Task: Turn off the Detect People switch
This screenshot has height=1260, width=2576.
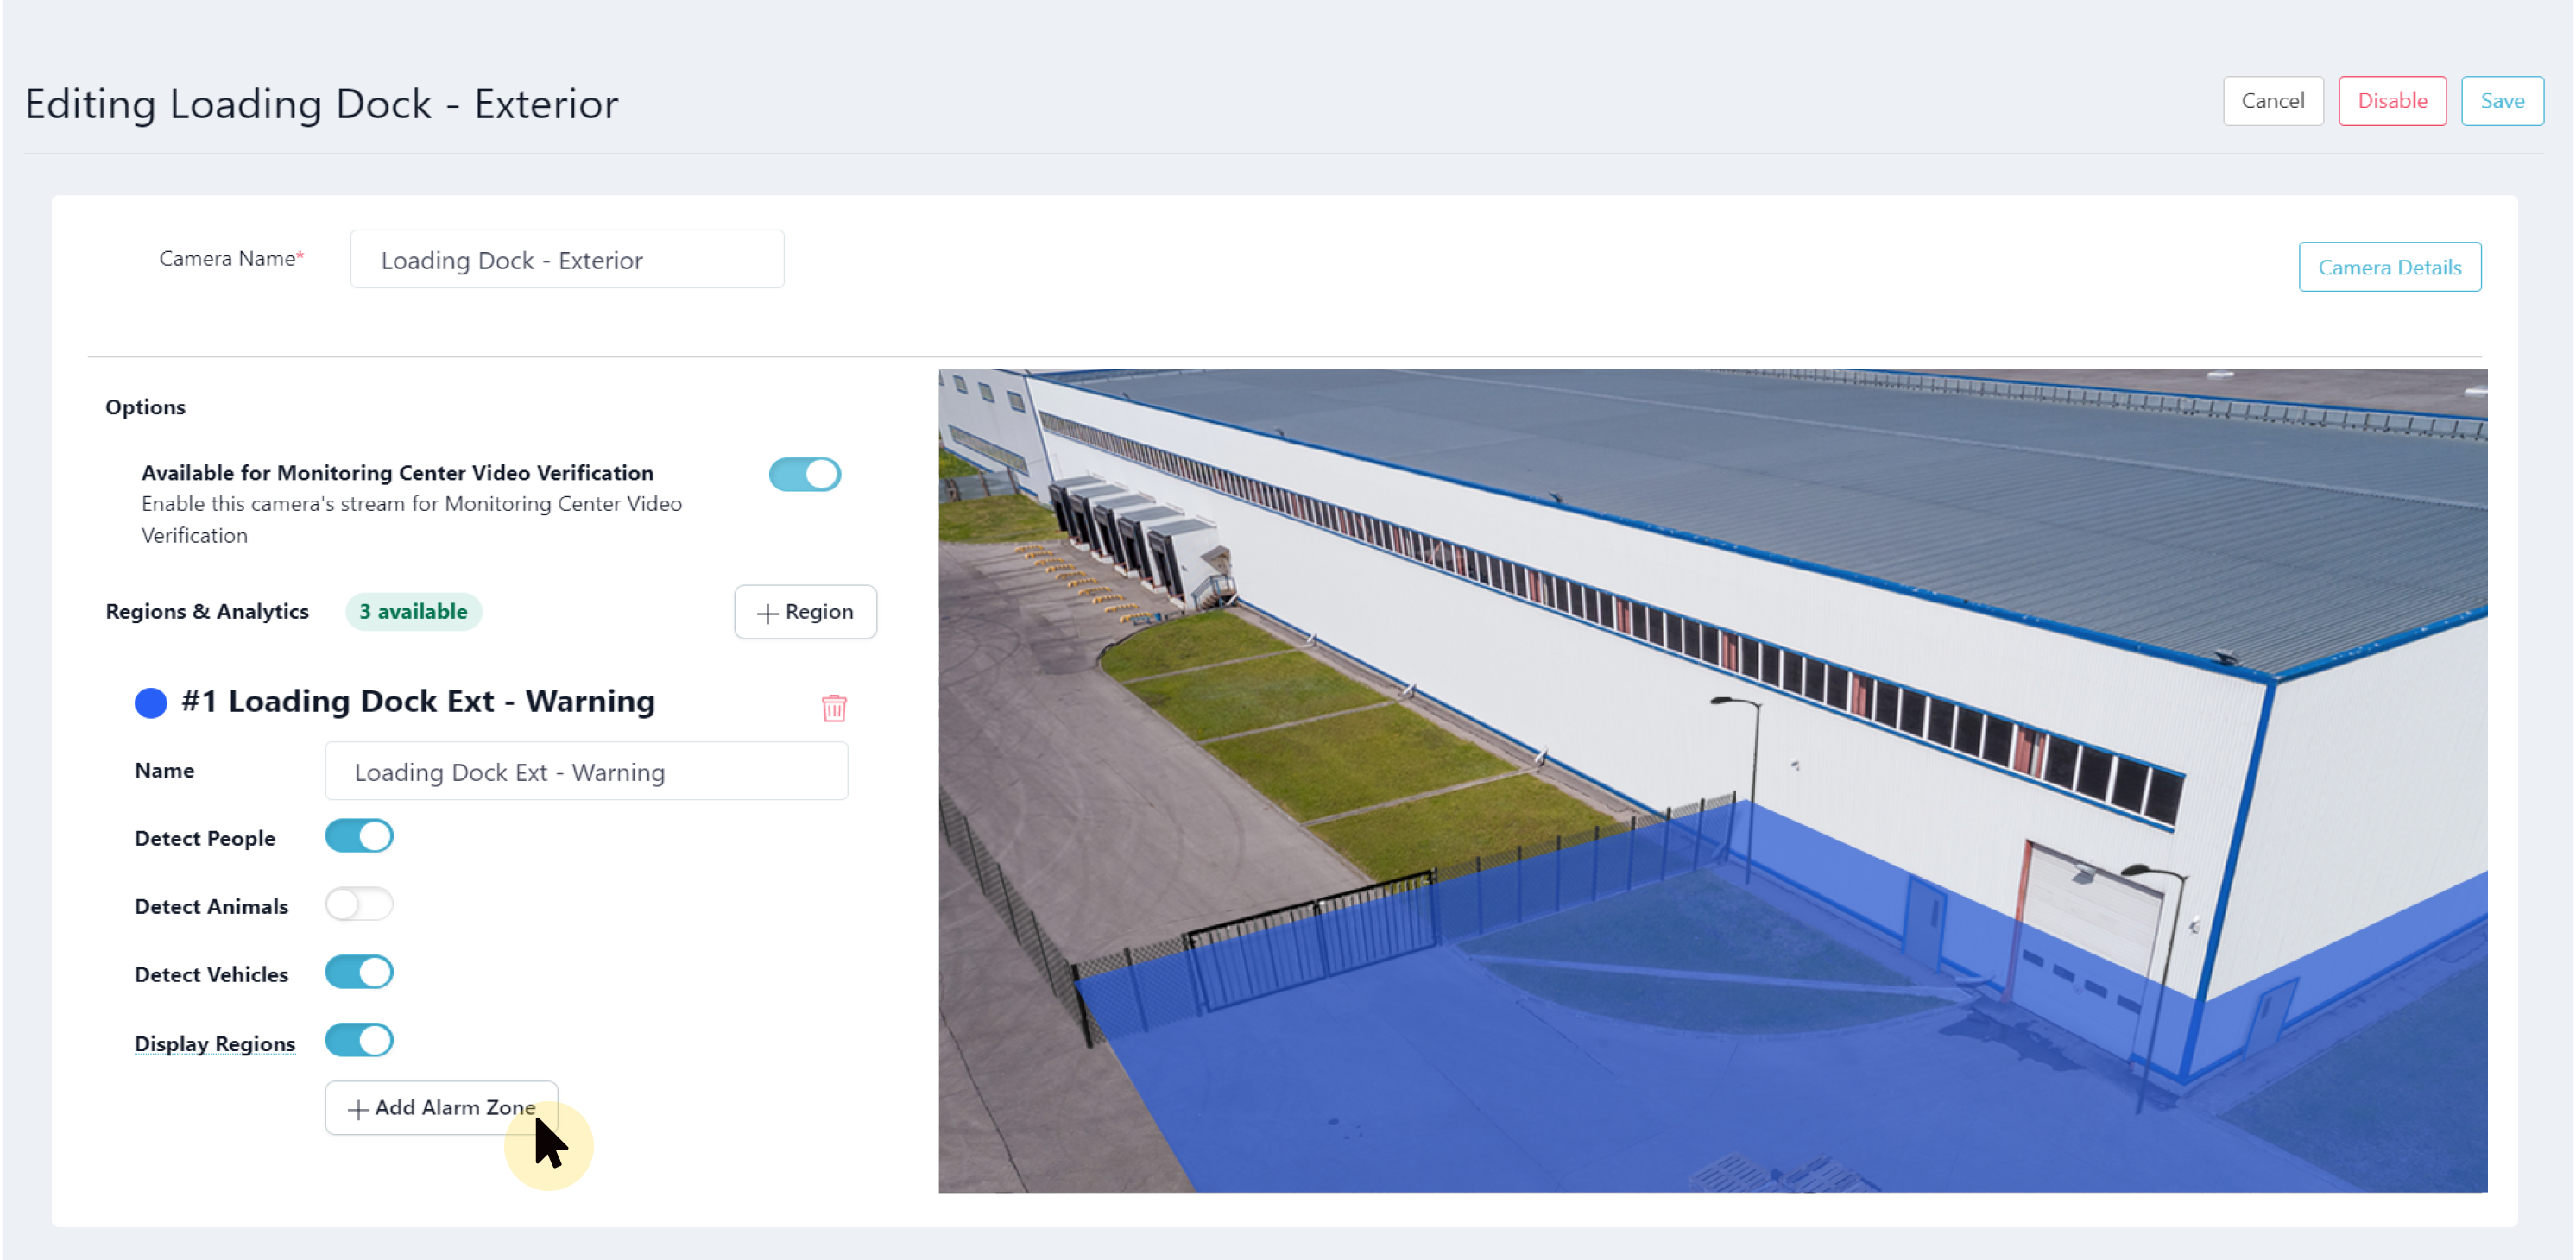Action: 359,835
